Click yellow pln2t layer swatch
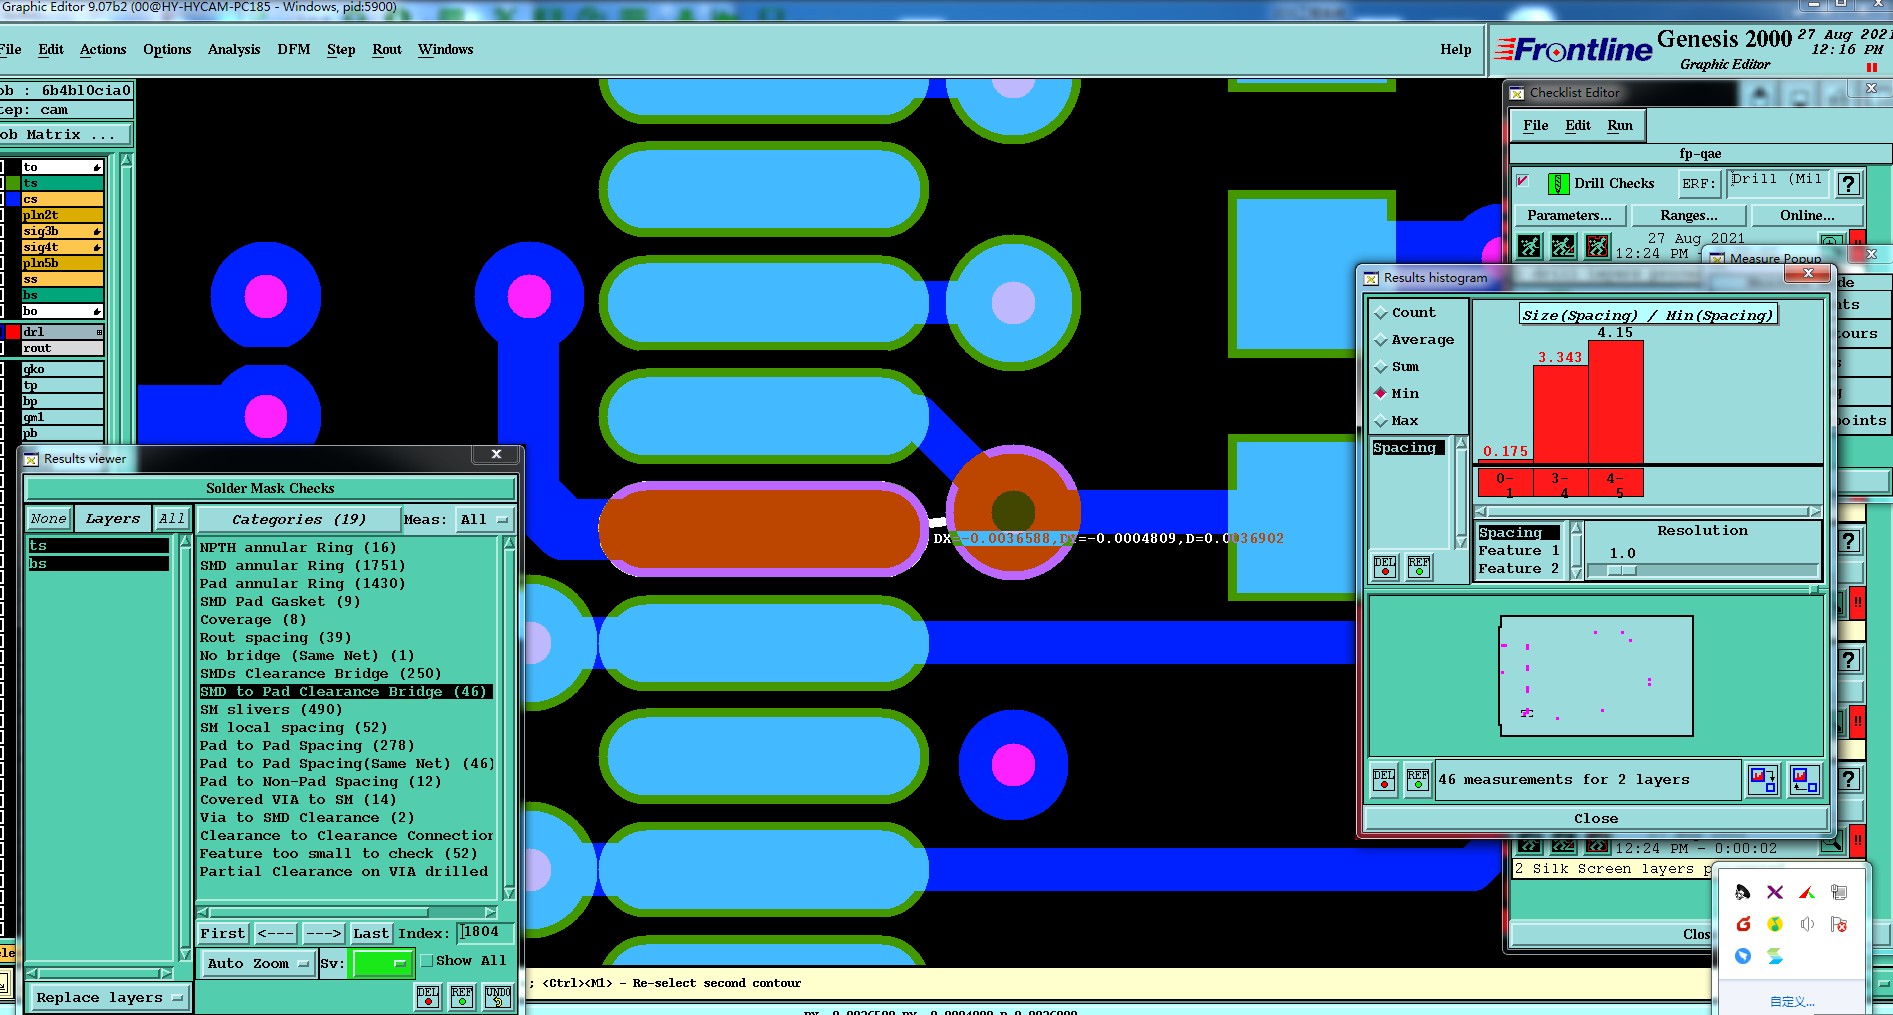1893x1015 pixels. 63,215
